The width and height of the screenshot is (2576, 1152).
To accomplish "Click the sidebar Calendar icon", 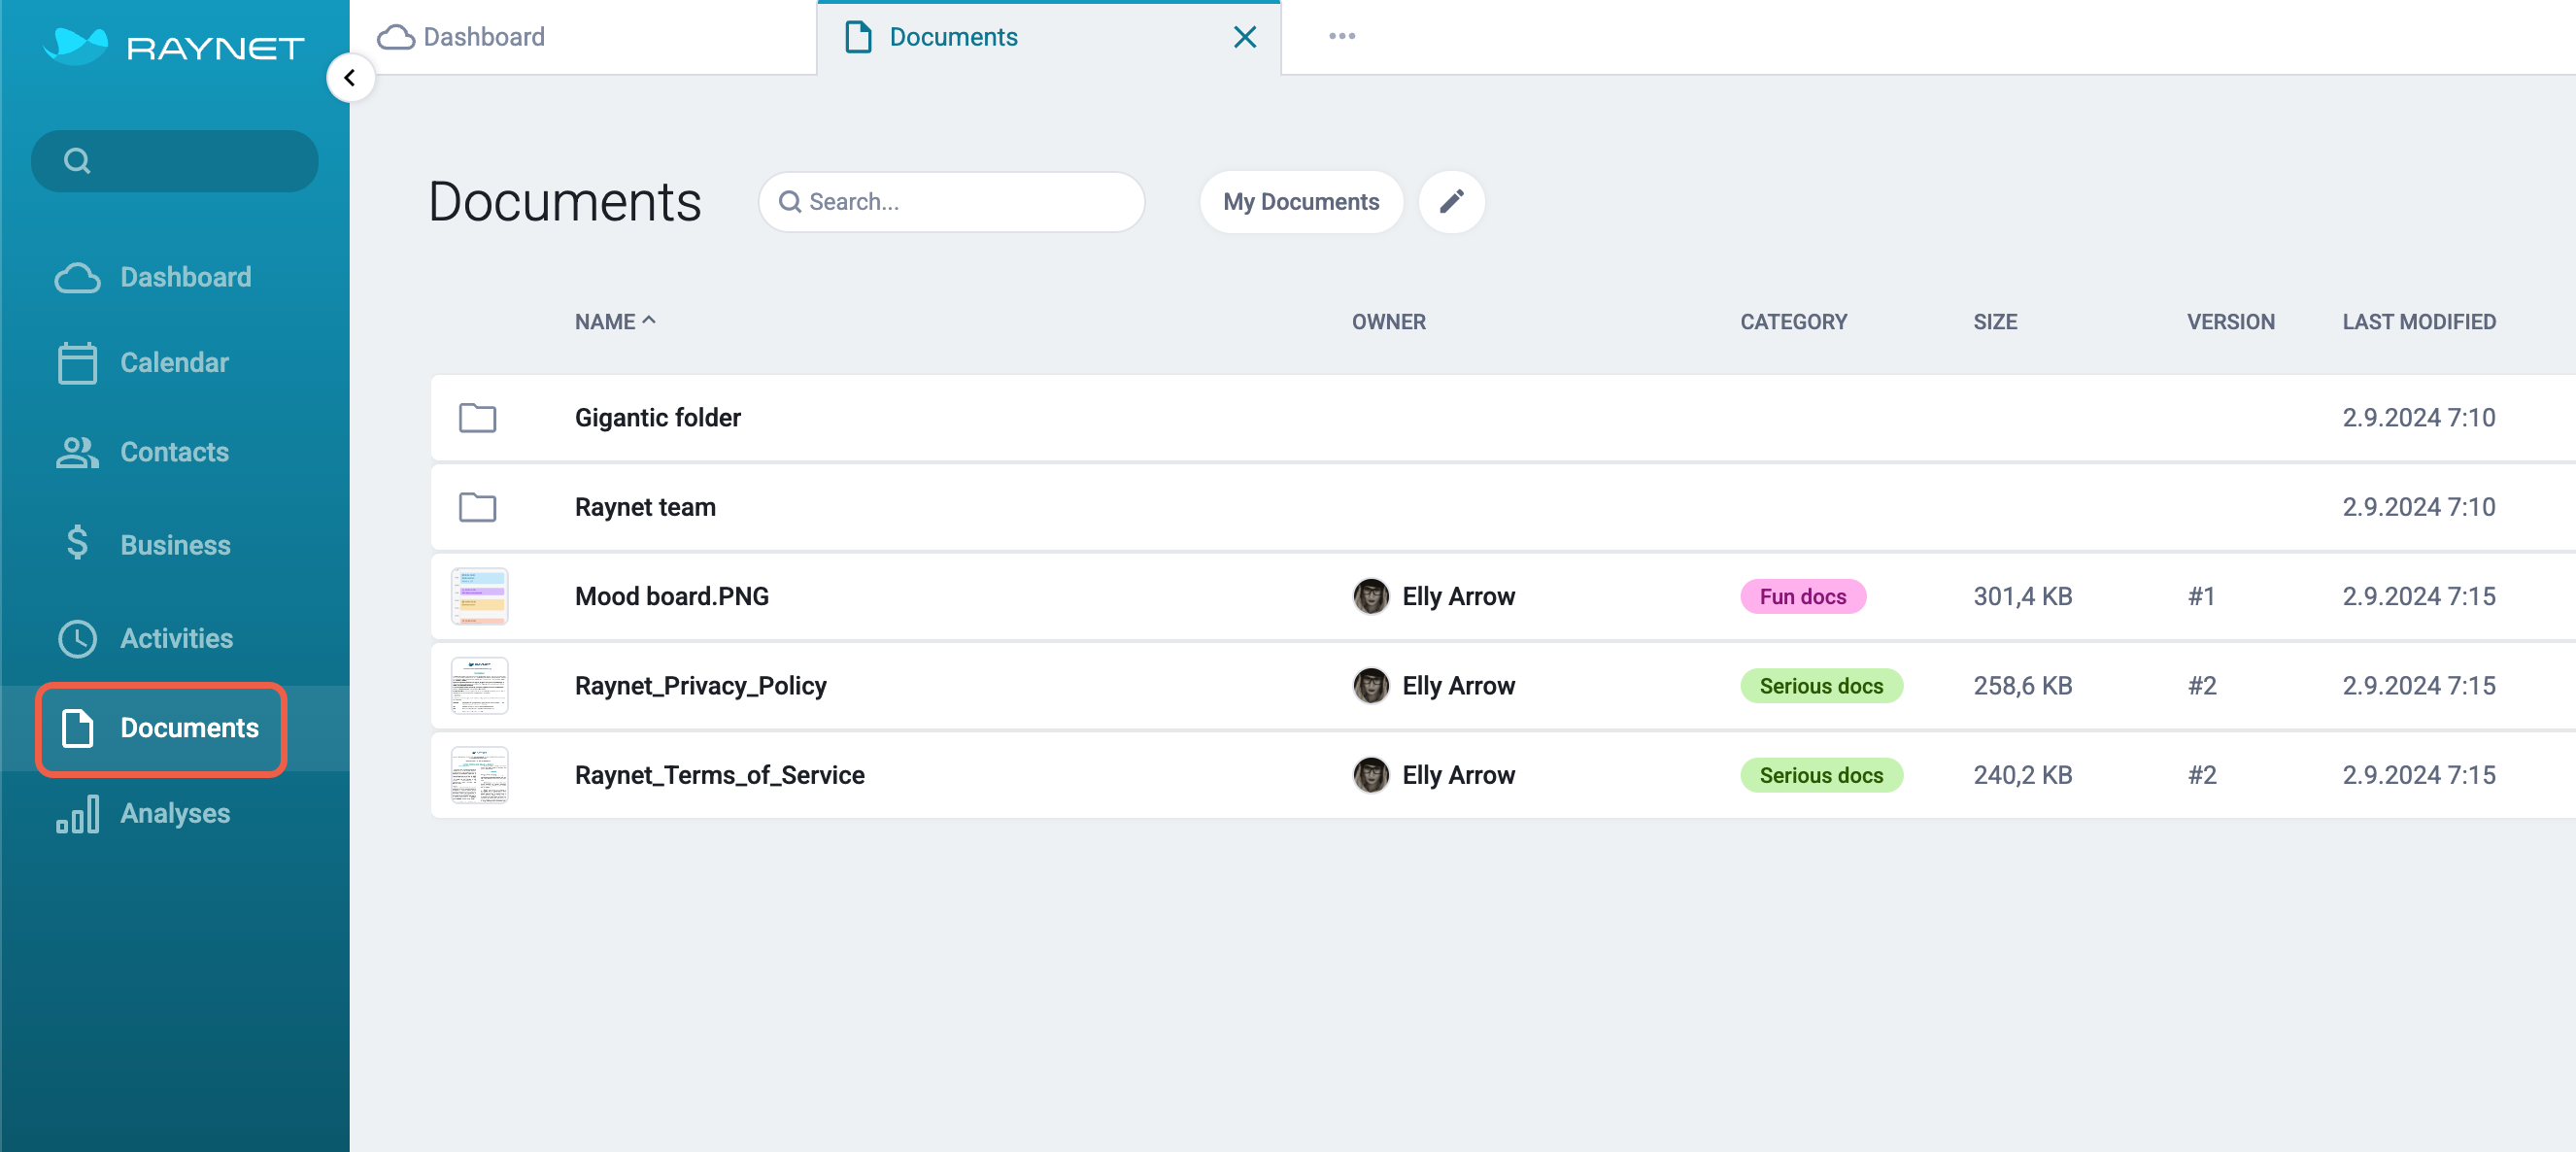I will (x=77, y=363).
